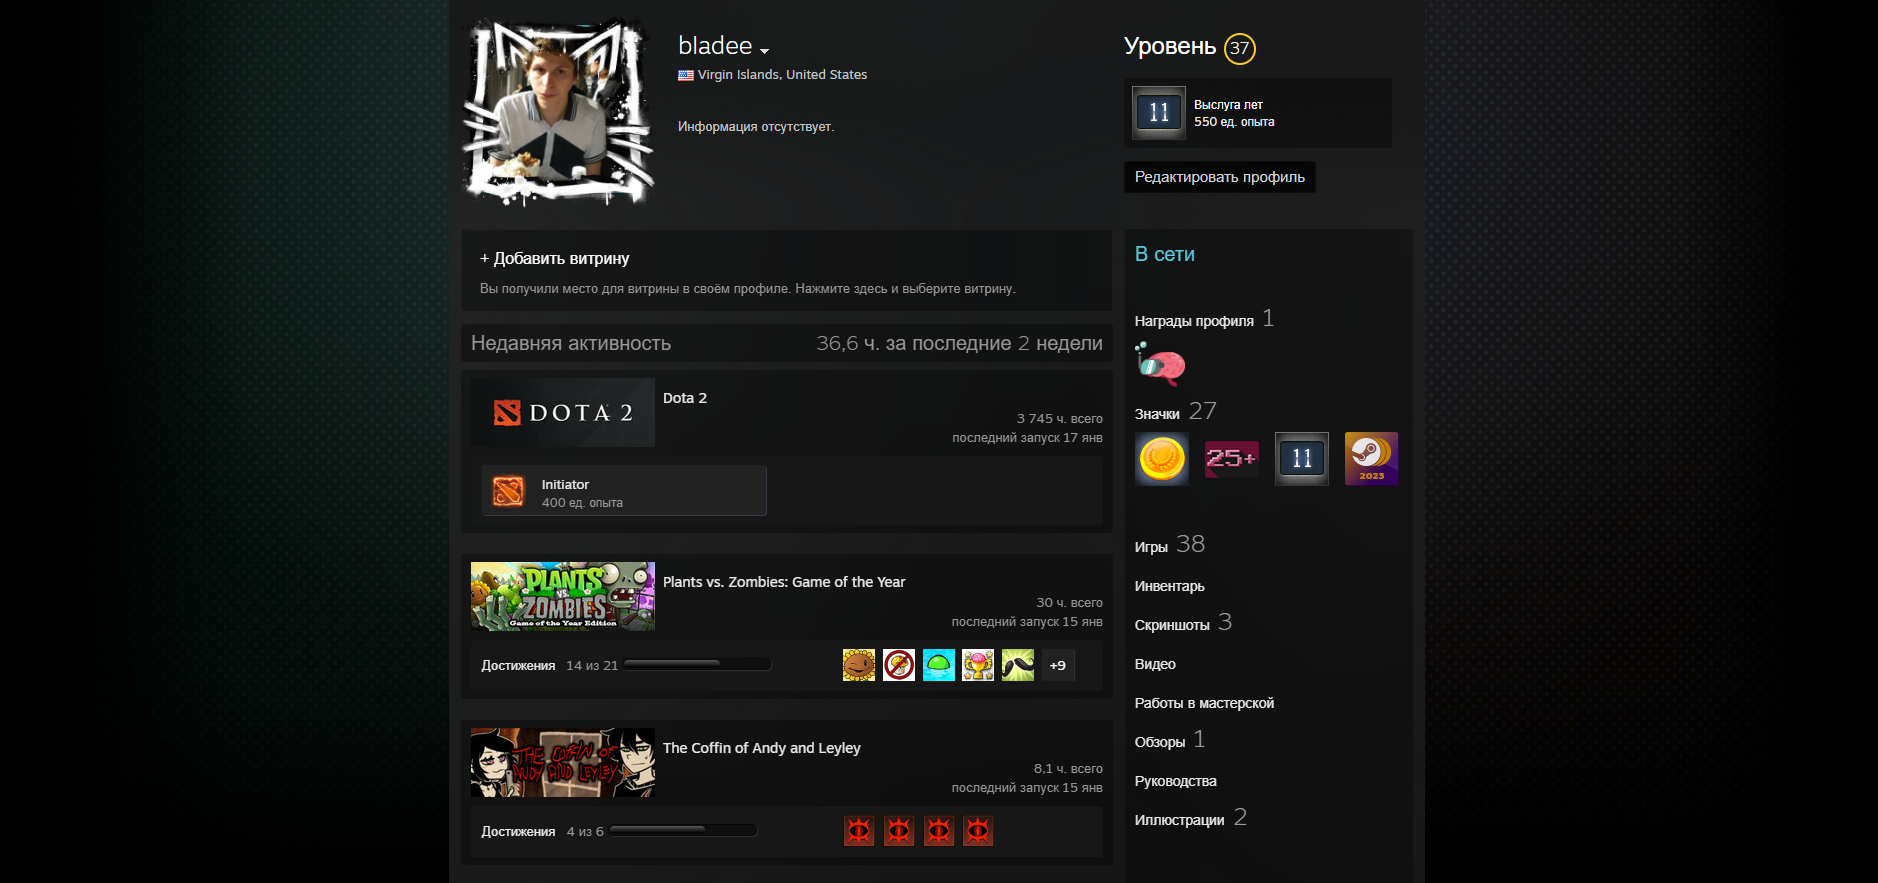This screenshot has height=883, width=1878.
Task: Click '36,6 ч. за последние 2 недели' text
Action: point(959,343)
